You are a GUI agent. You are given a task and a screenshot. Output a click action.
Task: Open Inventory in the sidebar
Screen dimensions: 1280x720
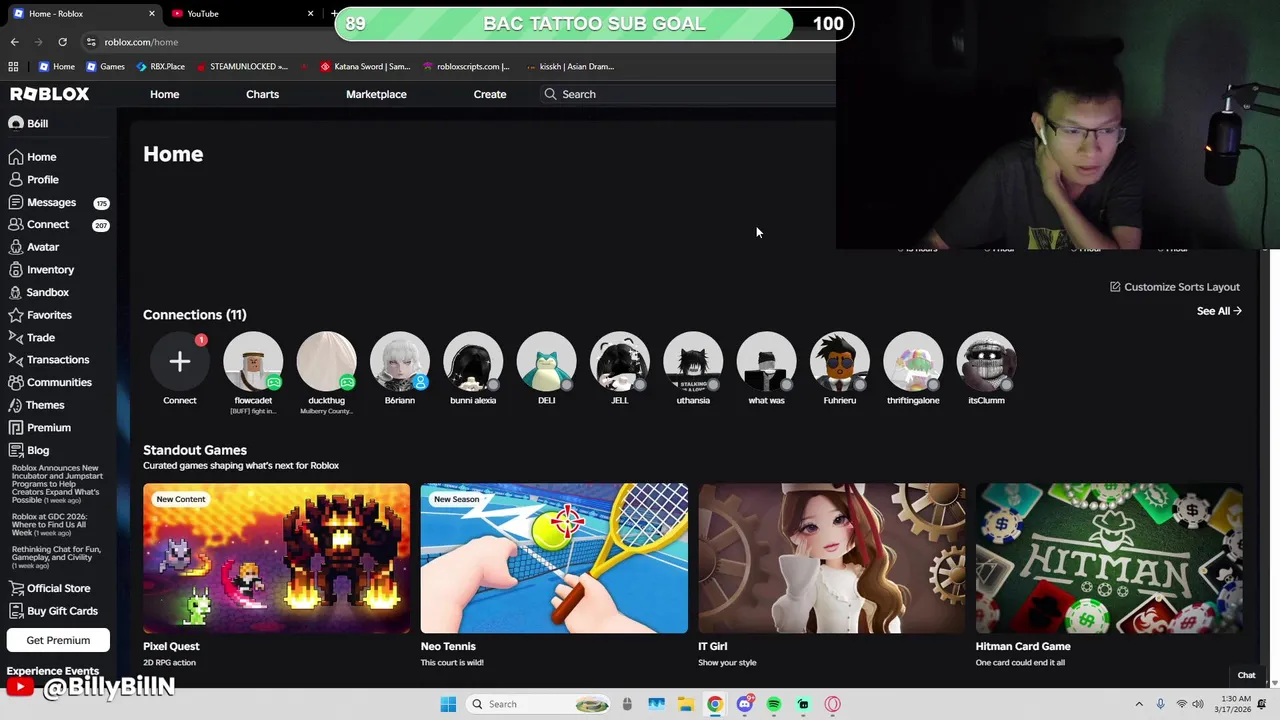point(41,270)
